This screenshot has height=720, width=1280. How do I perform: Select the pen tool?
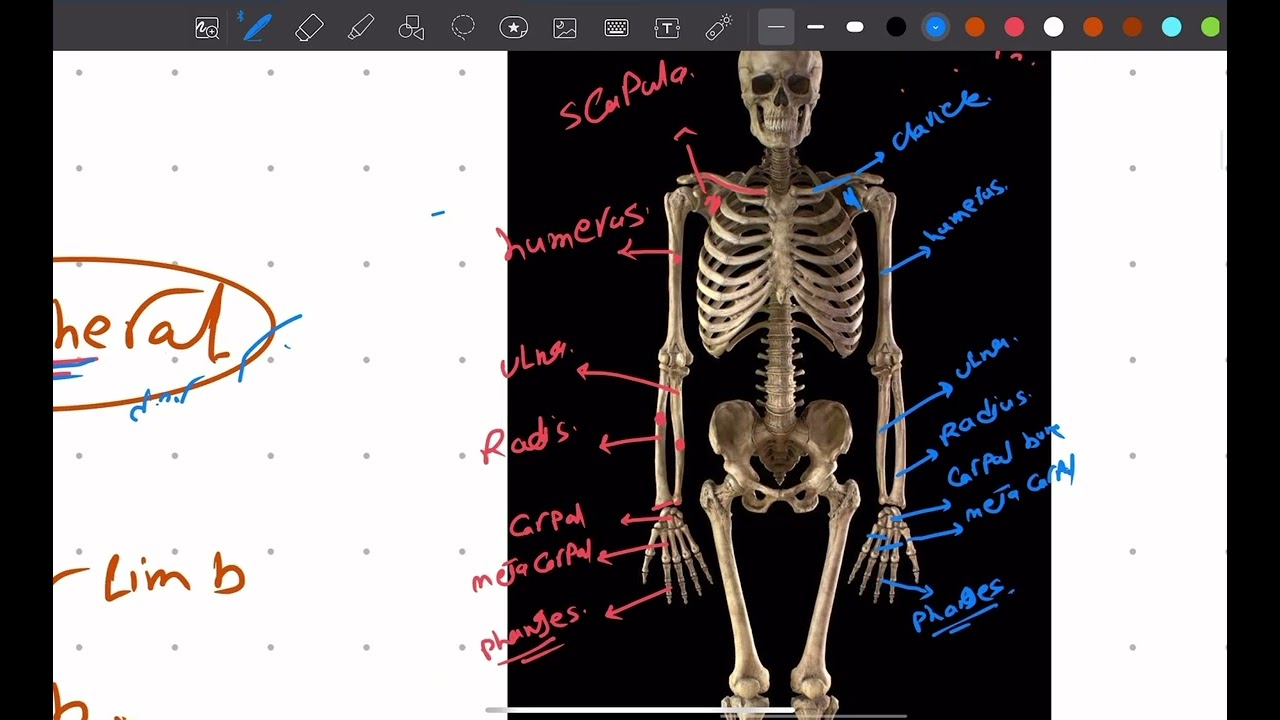[257, 27]
